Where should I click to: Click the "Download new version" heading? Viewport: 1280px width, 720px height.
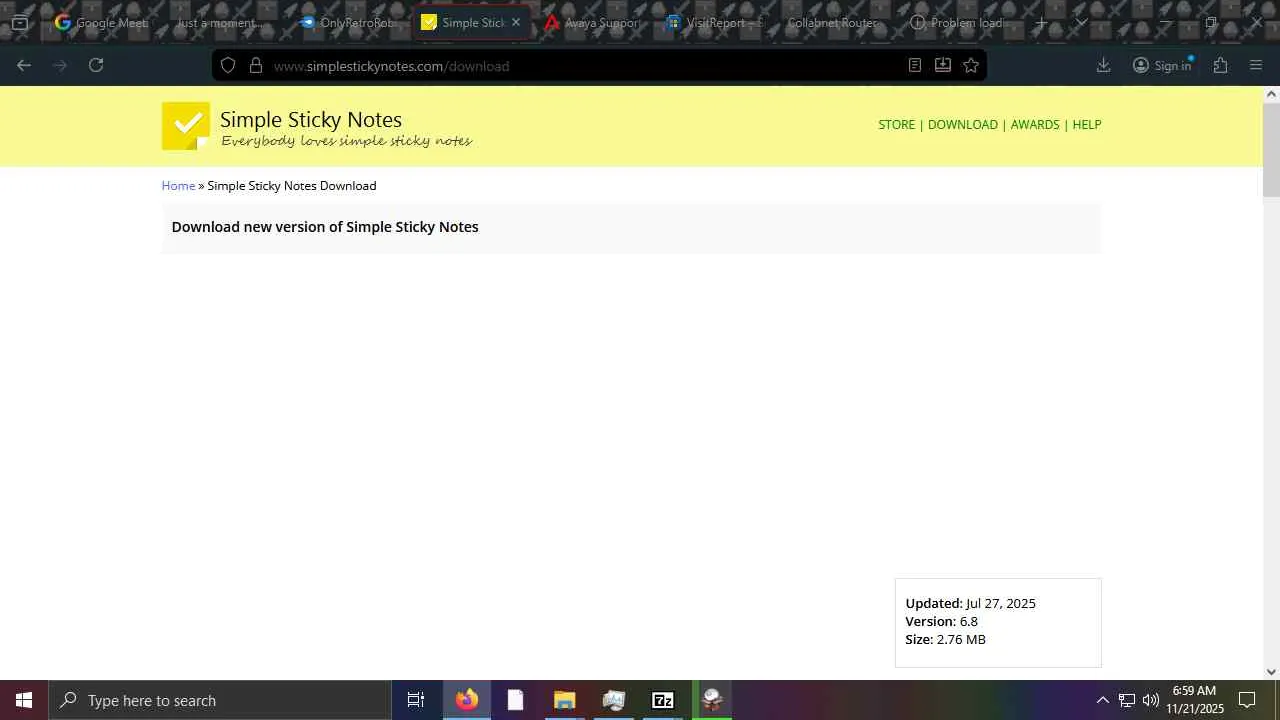point(325,227)
